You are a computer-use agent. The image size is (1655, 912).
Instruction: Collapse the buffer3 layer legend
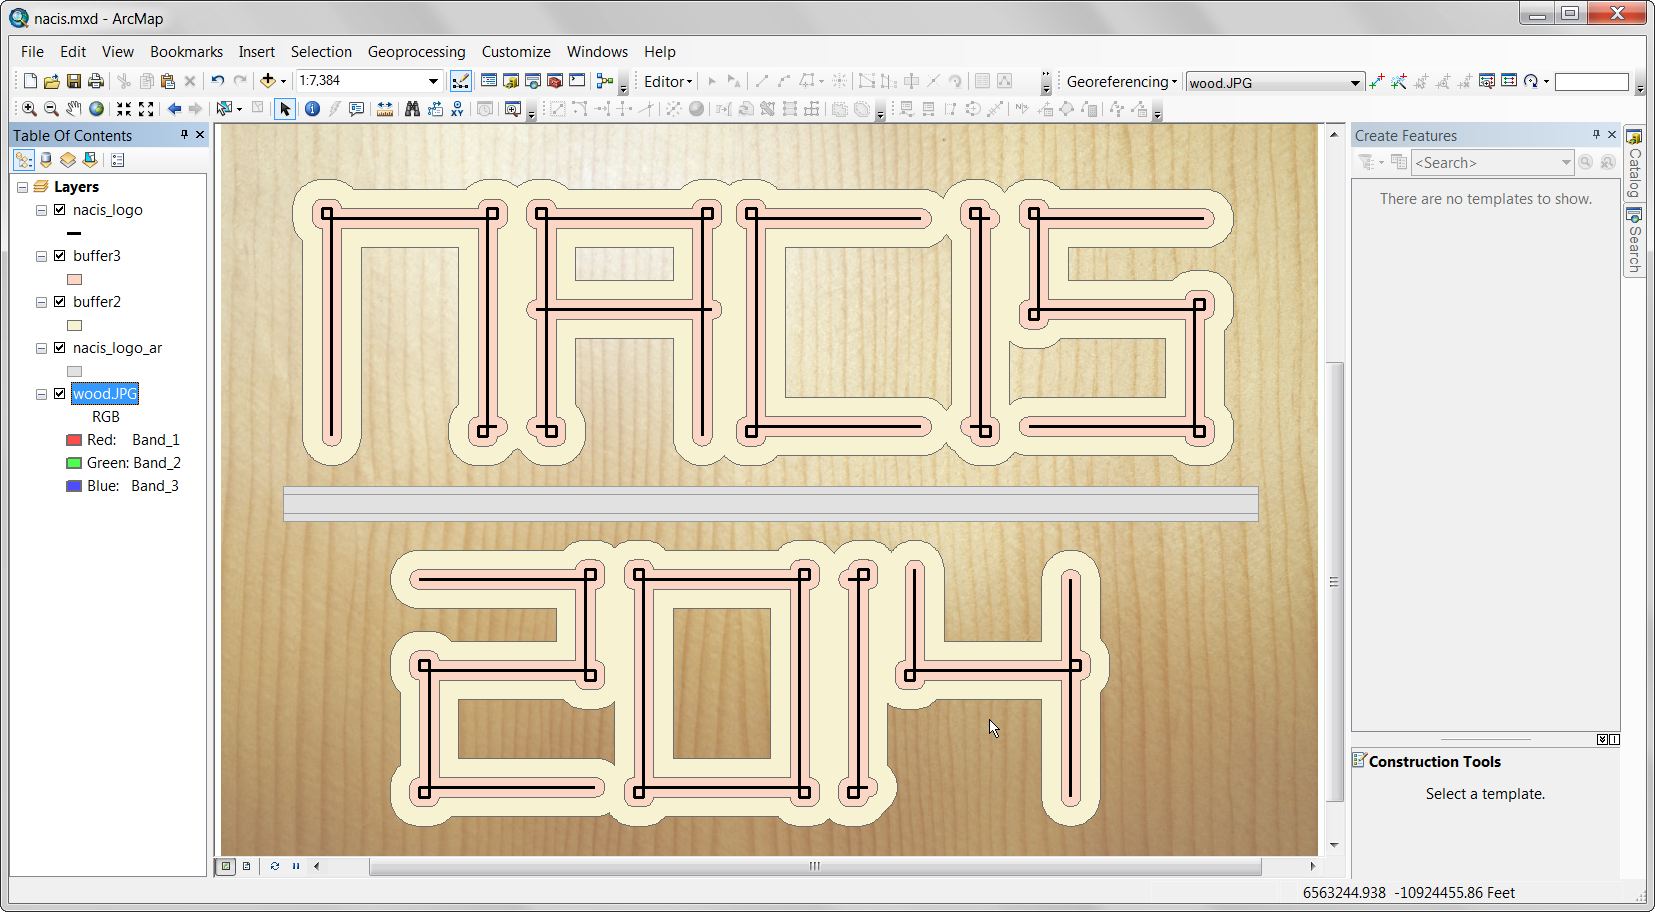click(41, 256)
